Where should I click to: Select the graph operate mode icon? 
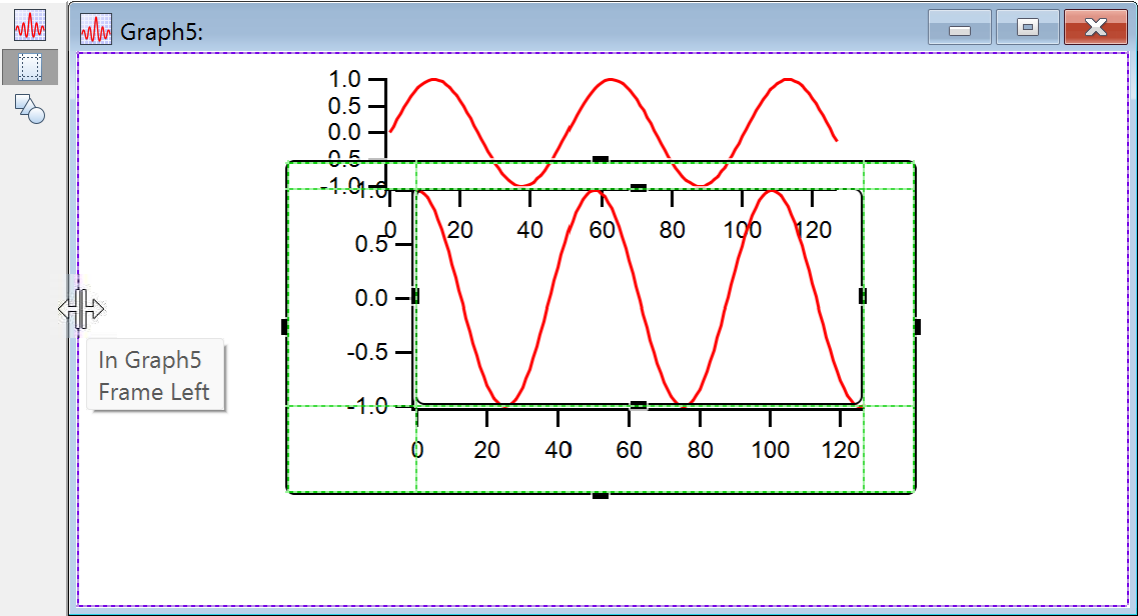pyautogui.click(x=30, y=25)
